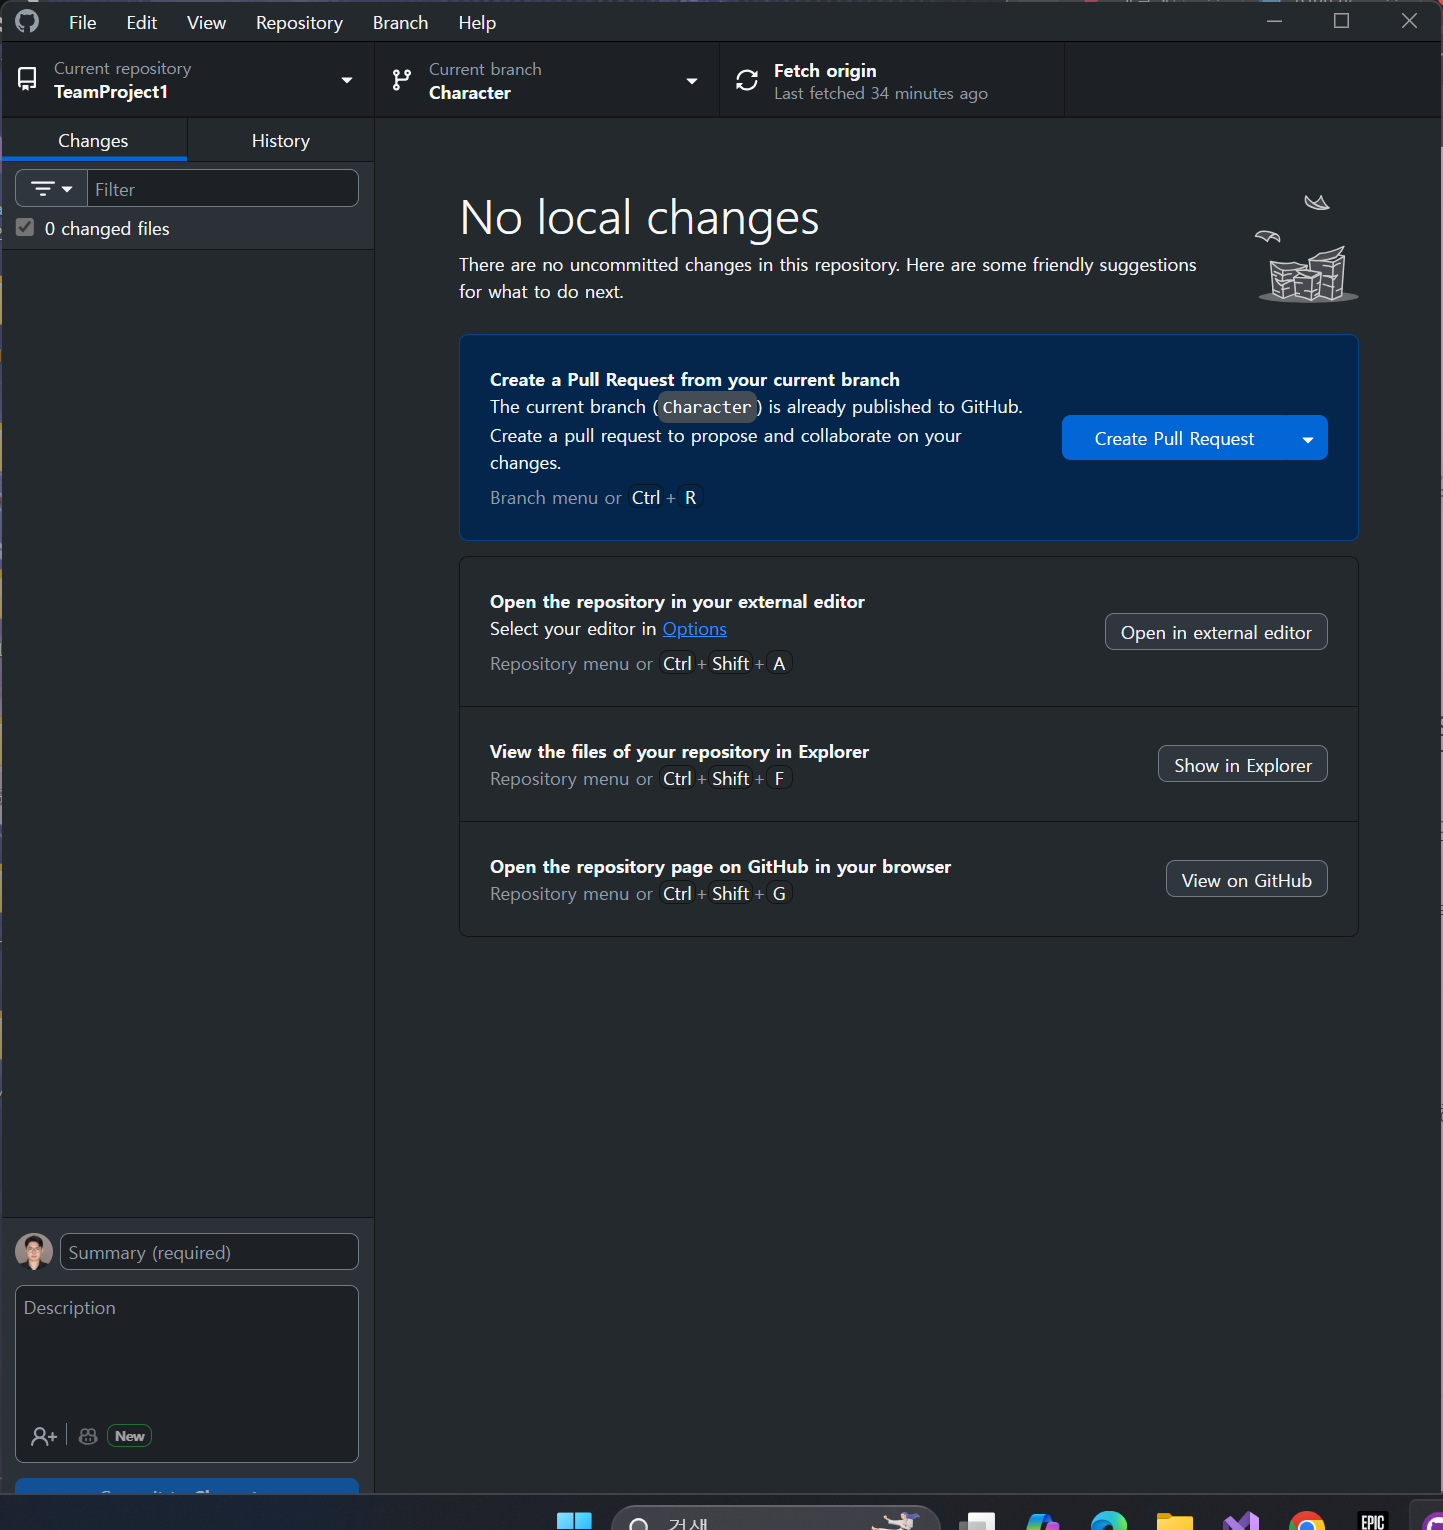Open the Help menu
The height and width of the screenshot is (1530, 1443).
[477, 22]
